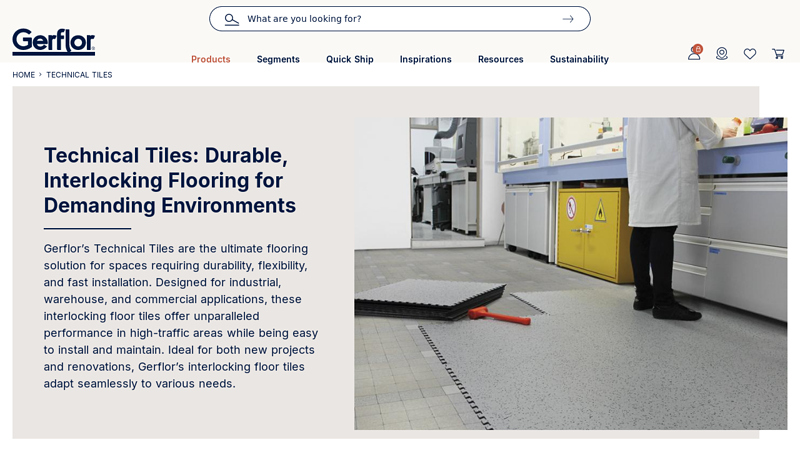The image size is (800, 450).
Task: Open the shopping cart icon
Action: 778,54
